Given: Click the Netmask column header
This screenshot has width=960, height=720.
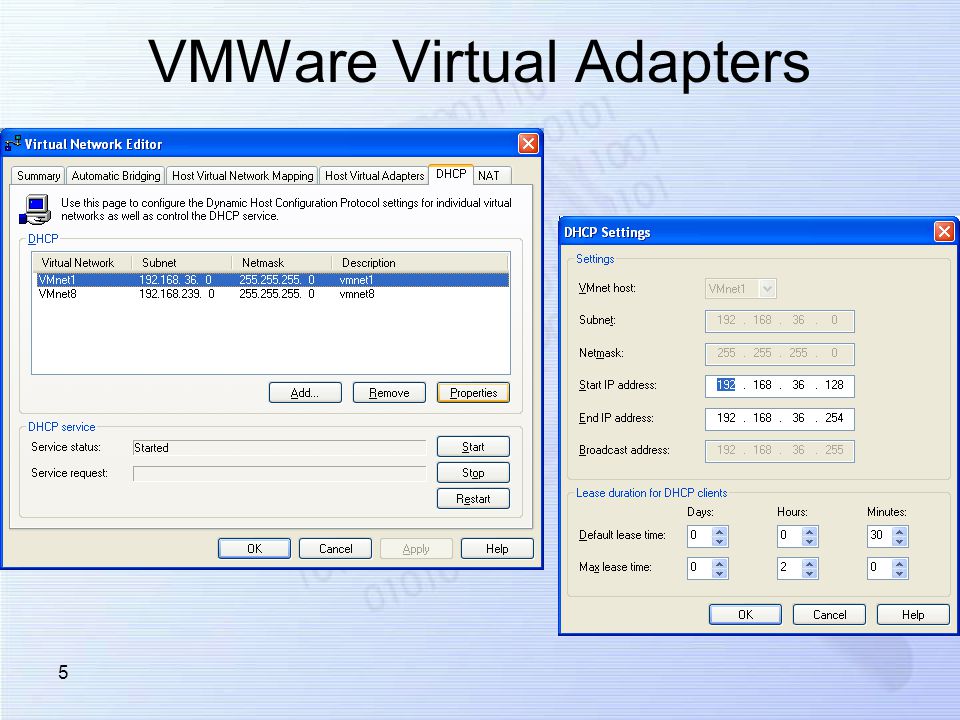Looking at the screenshot, I should pyautogui.click(x=282, y=263).
